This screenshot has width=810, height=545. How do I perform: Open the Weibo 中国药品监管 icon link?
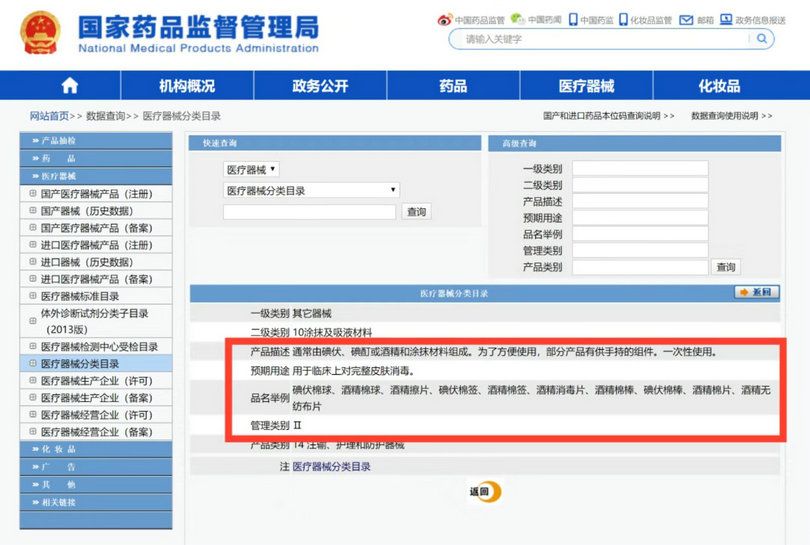tap(445, 19)
